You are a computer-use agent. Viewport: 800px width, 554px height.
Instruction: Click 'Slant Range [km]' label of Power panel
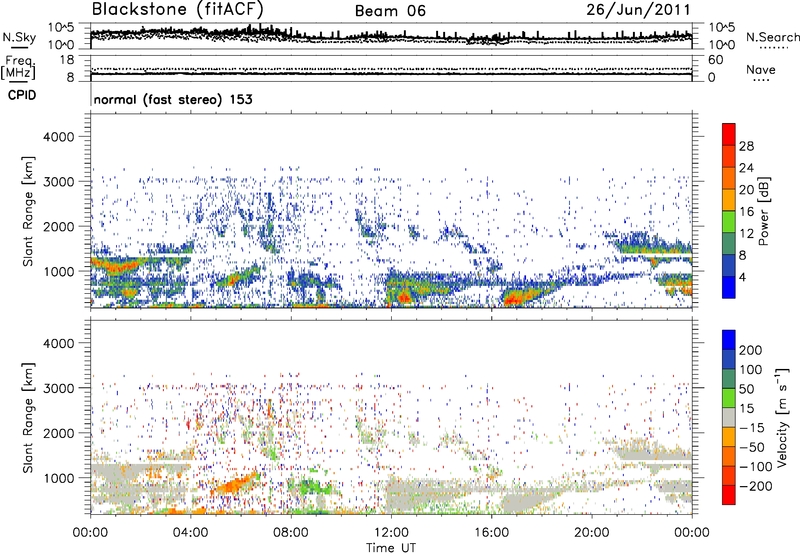28,211
